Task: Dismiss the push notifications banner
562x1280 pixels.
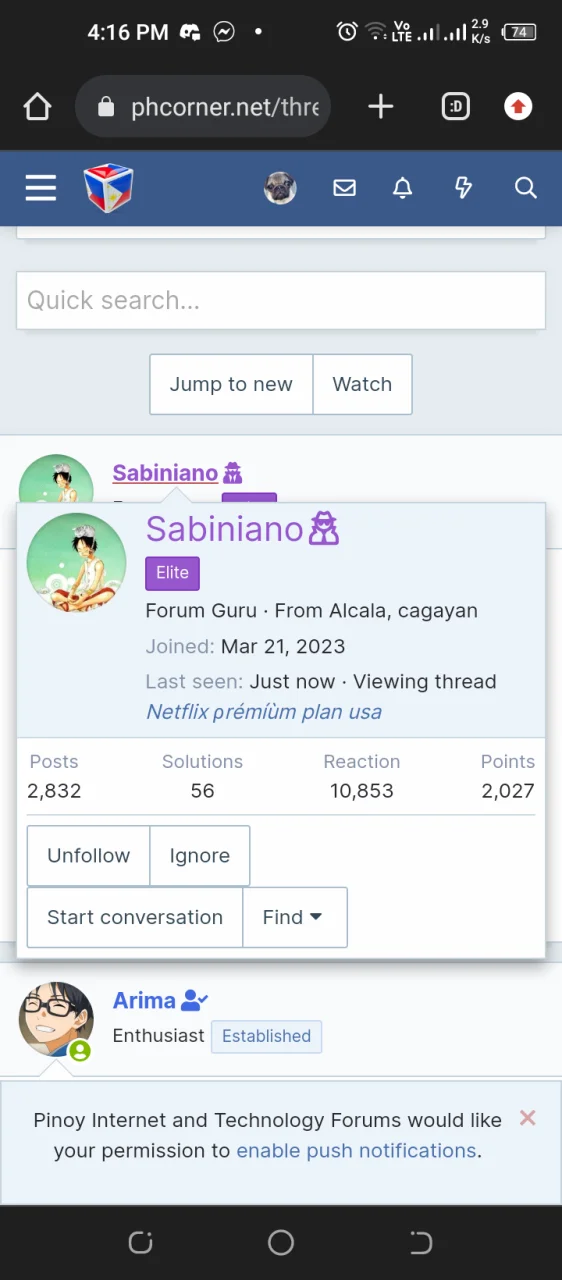Action: [528, 1118]
